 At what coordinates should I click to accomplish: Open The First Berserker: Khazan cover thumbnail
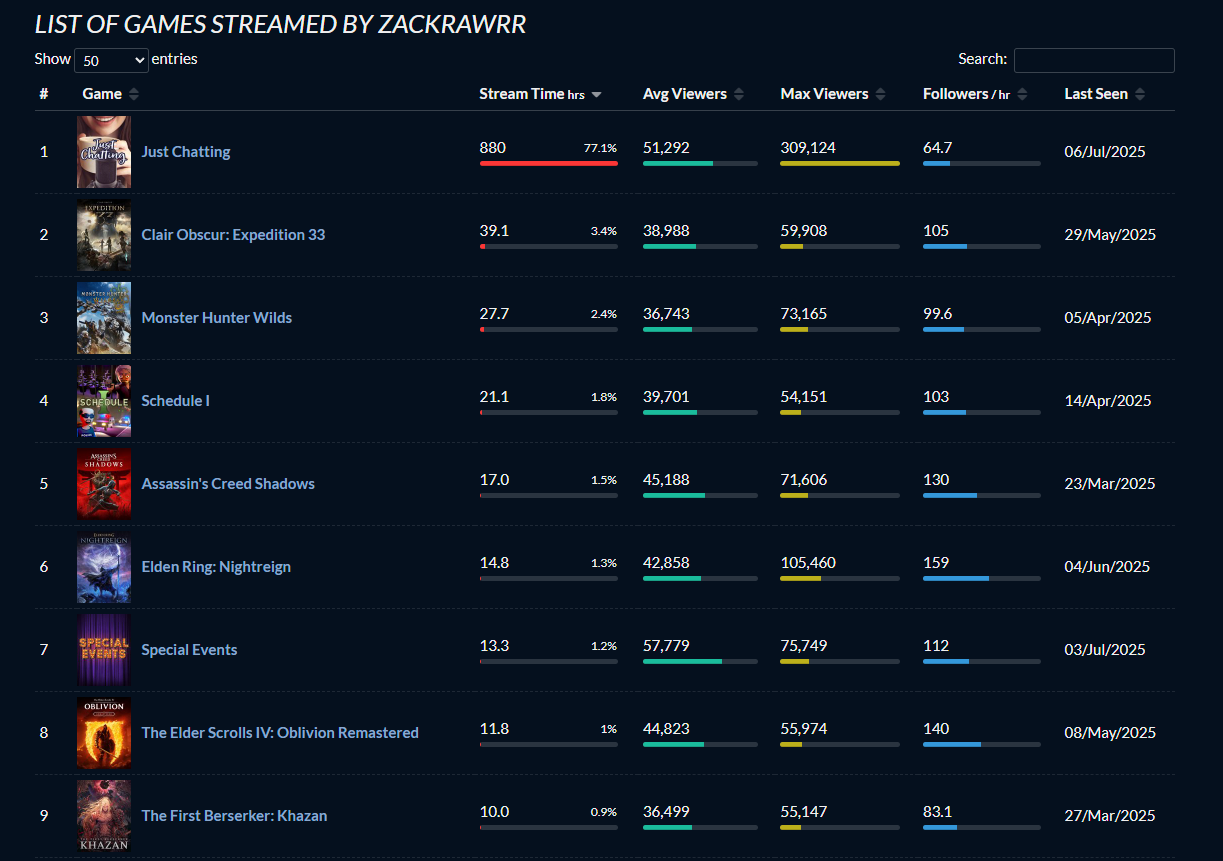pos(104,816)
